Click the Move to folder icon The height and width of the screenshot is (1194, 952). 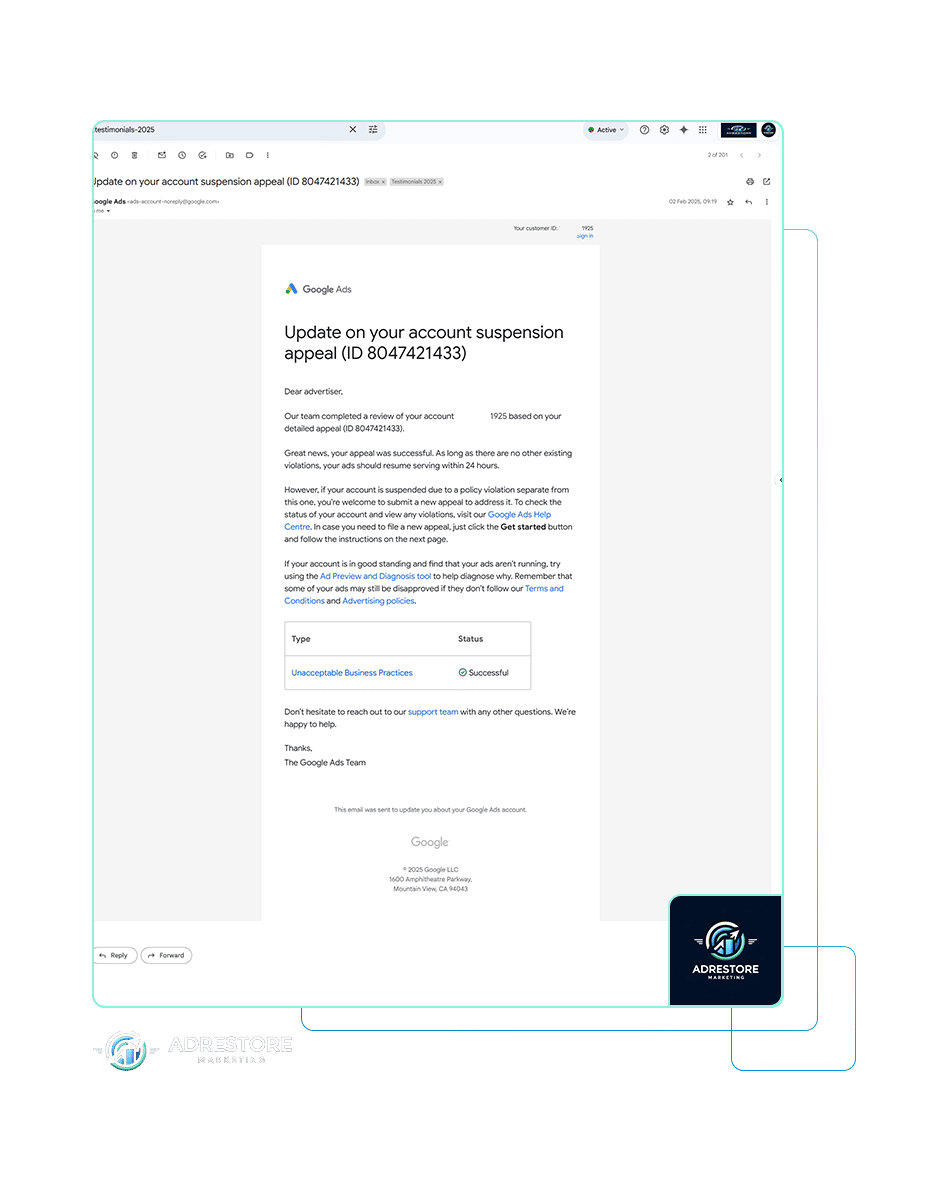pos(229,155)
